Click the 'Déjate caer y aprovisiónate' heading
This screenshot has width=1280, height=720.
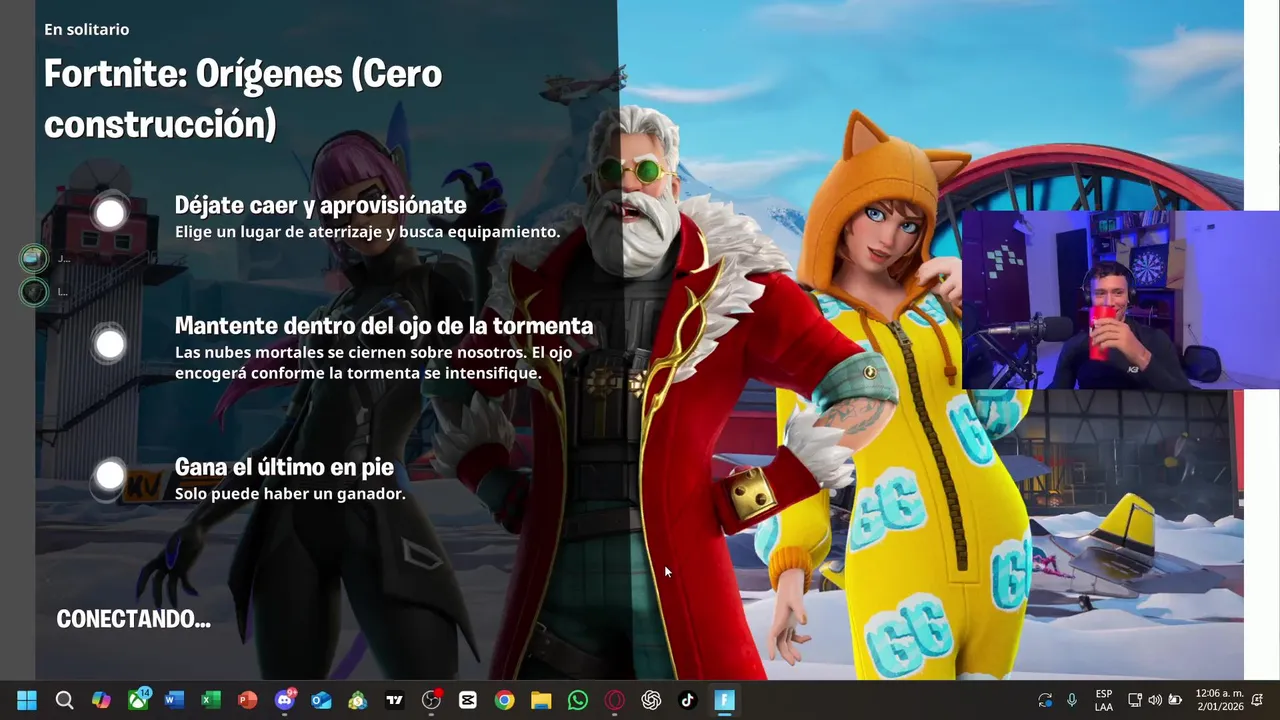[x=320, y=205]
